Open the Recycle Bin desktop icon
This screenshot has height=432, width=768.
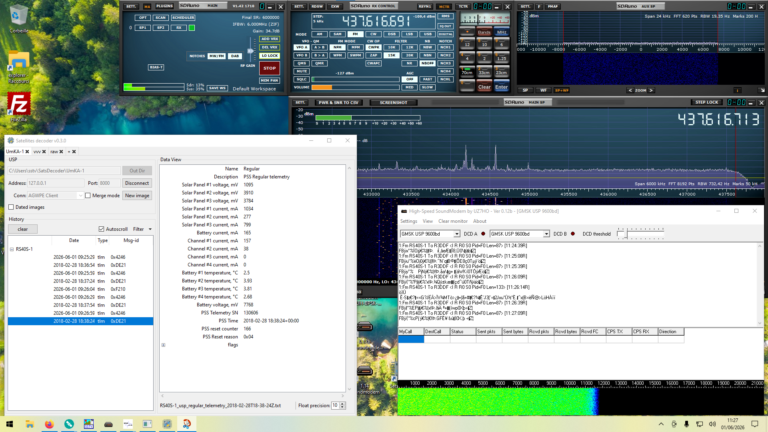[19, 18]
